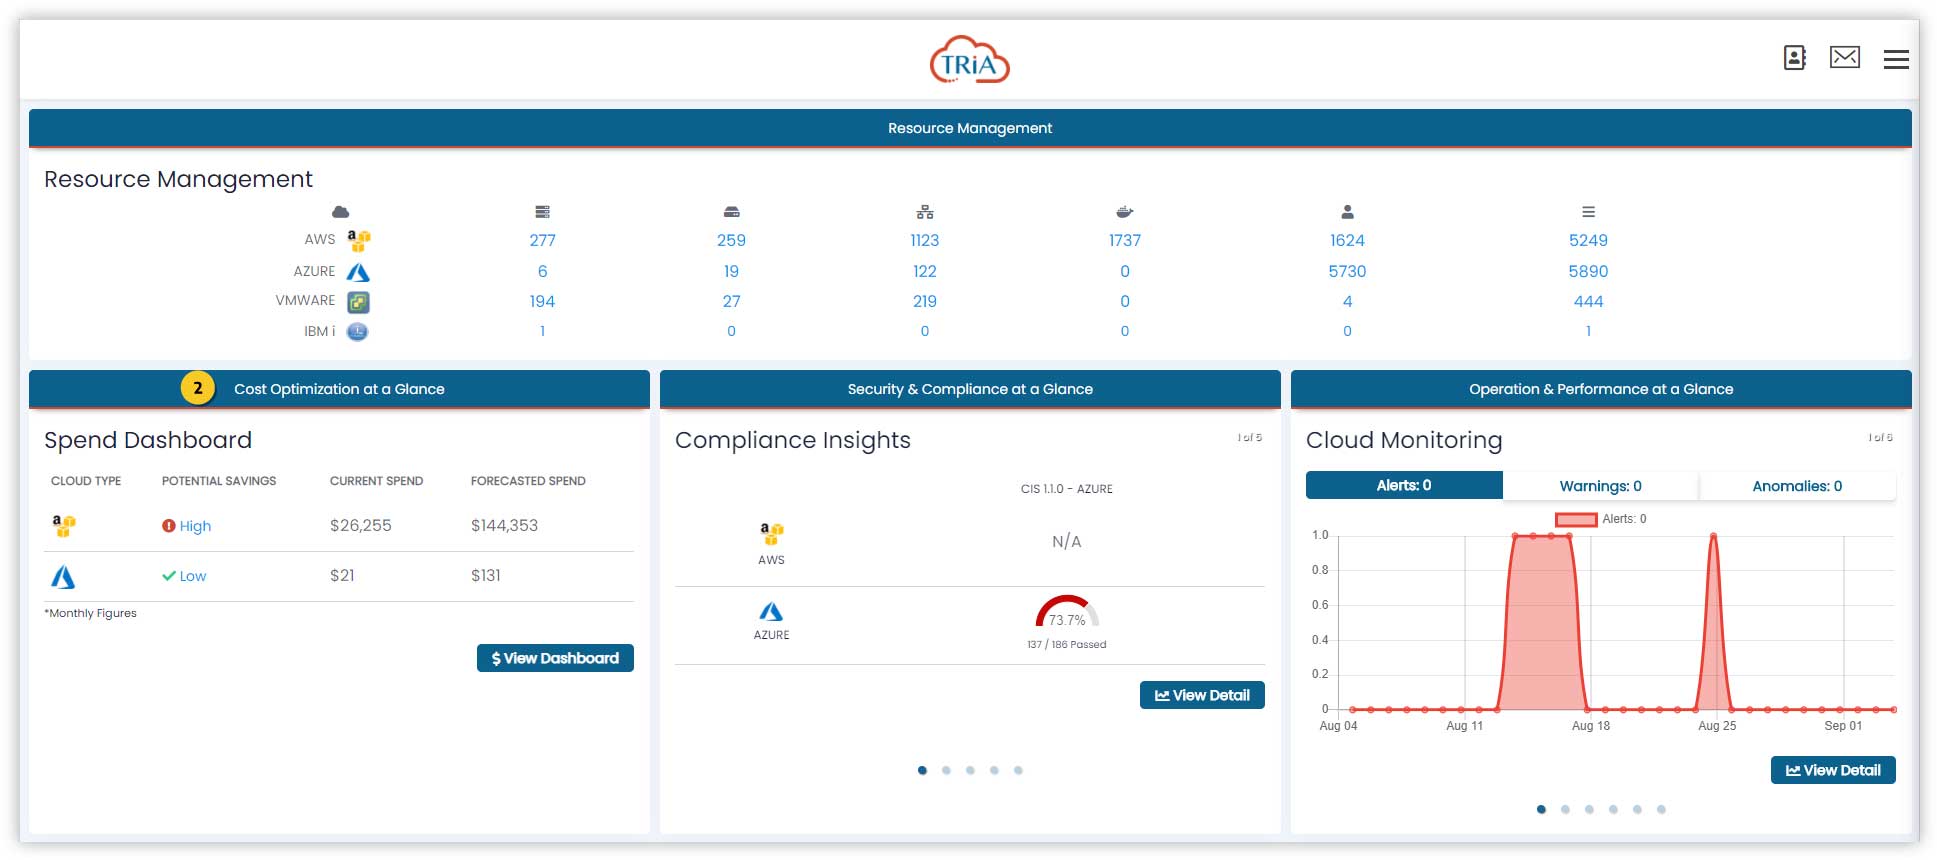The height and width of the screenshot is (860, 1937).
Task: Click the network column header icon
Action: (925, 212)
